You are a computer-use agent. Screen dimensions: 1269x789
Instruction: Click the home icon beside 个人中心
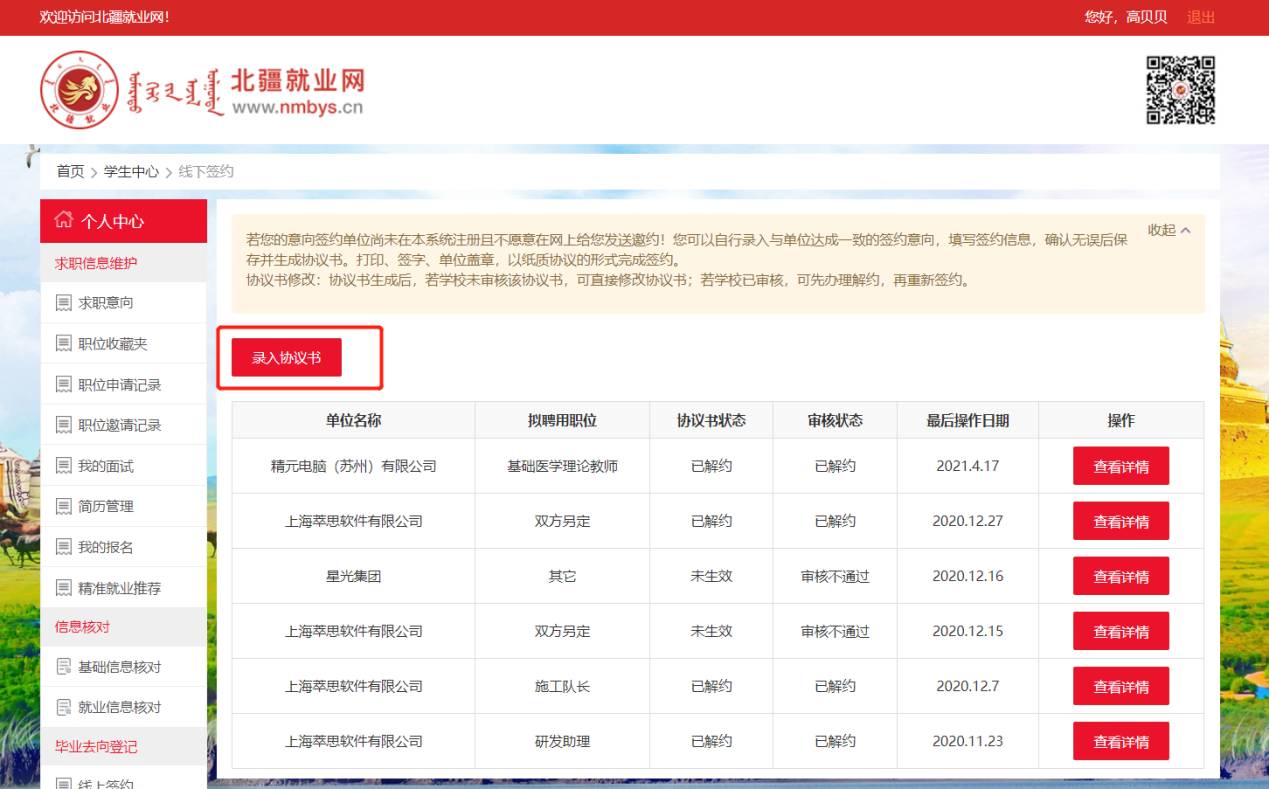pos(64,221)
